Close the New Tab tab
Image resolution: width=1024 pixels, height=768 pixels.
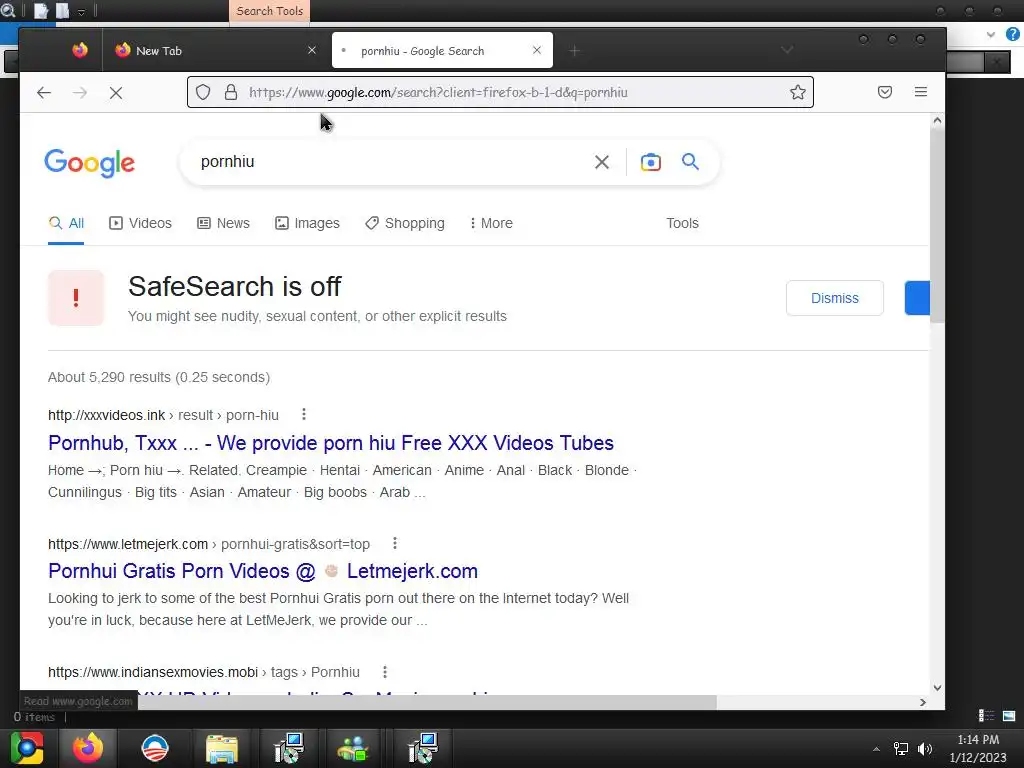[312, 50]
